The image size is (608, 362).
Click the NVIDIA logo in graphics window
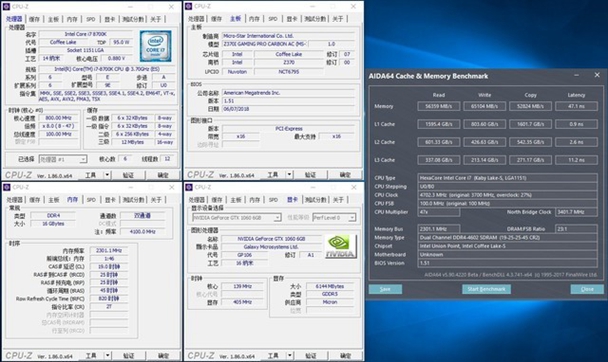click(x=340, y=247)
